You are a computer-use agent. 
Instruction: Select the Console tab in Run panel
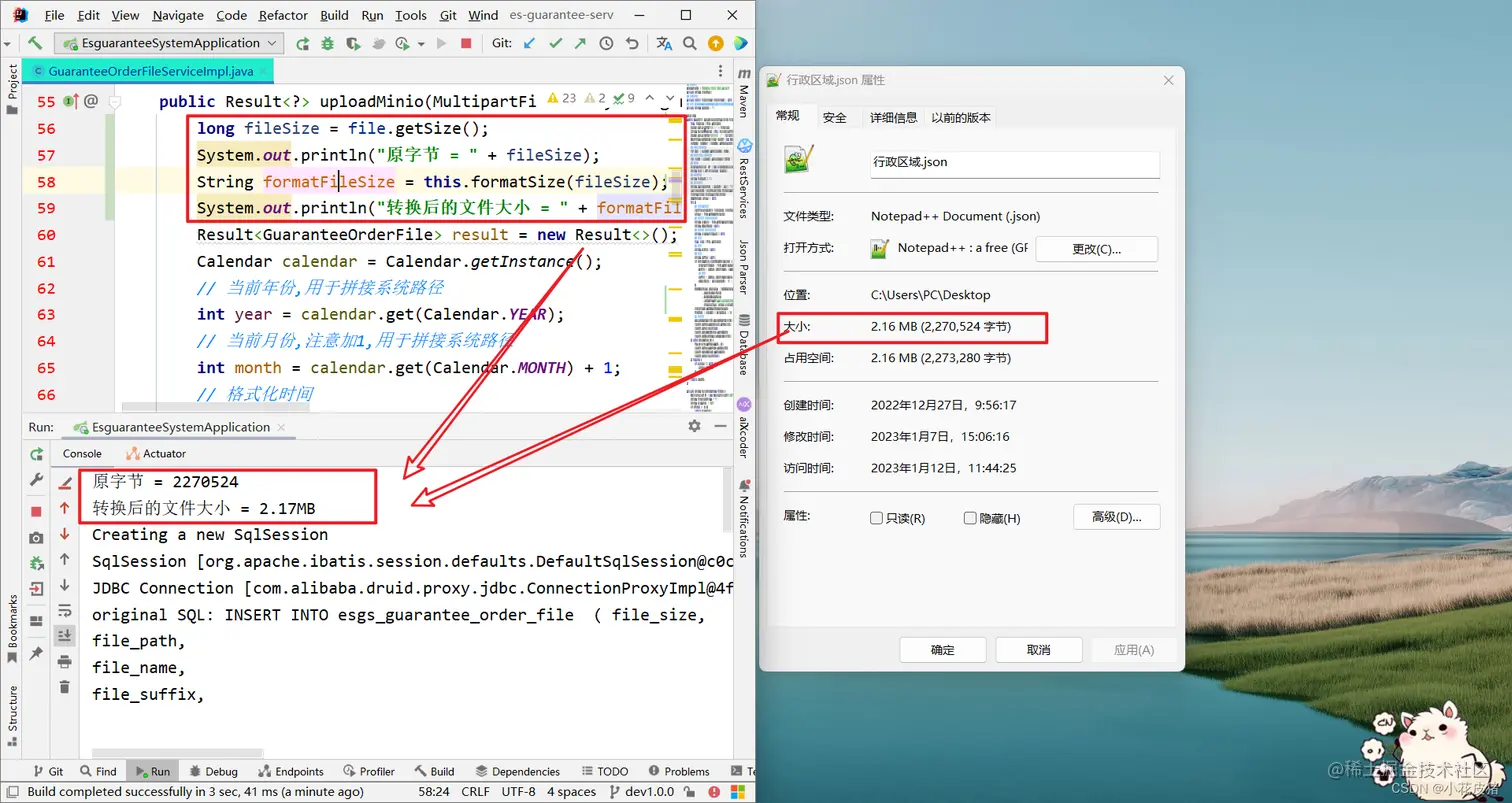[x=82, y=453]
